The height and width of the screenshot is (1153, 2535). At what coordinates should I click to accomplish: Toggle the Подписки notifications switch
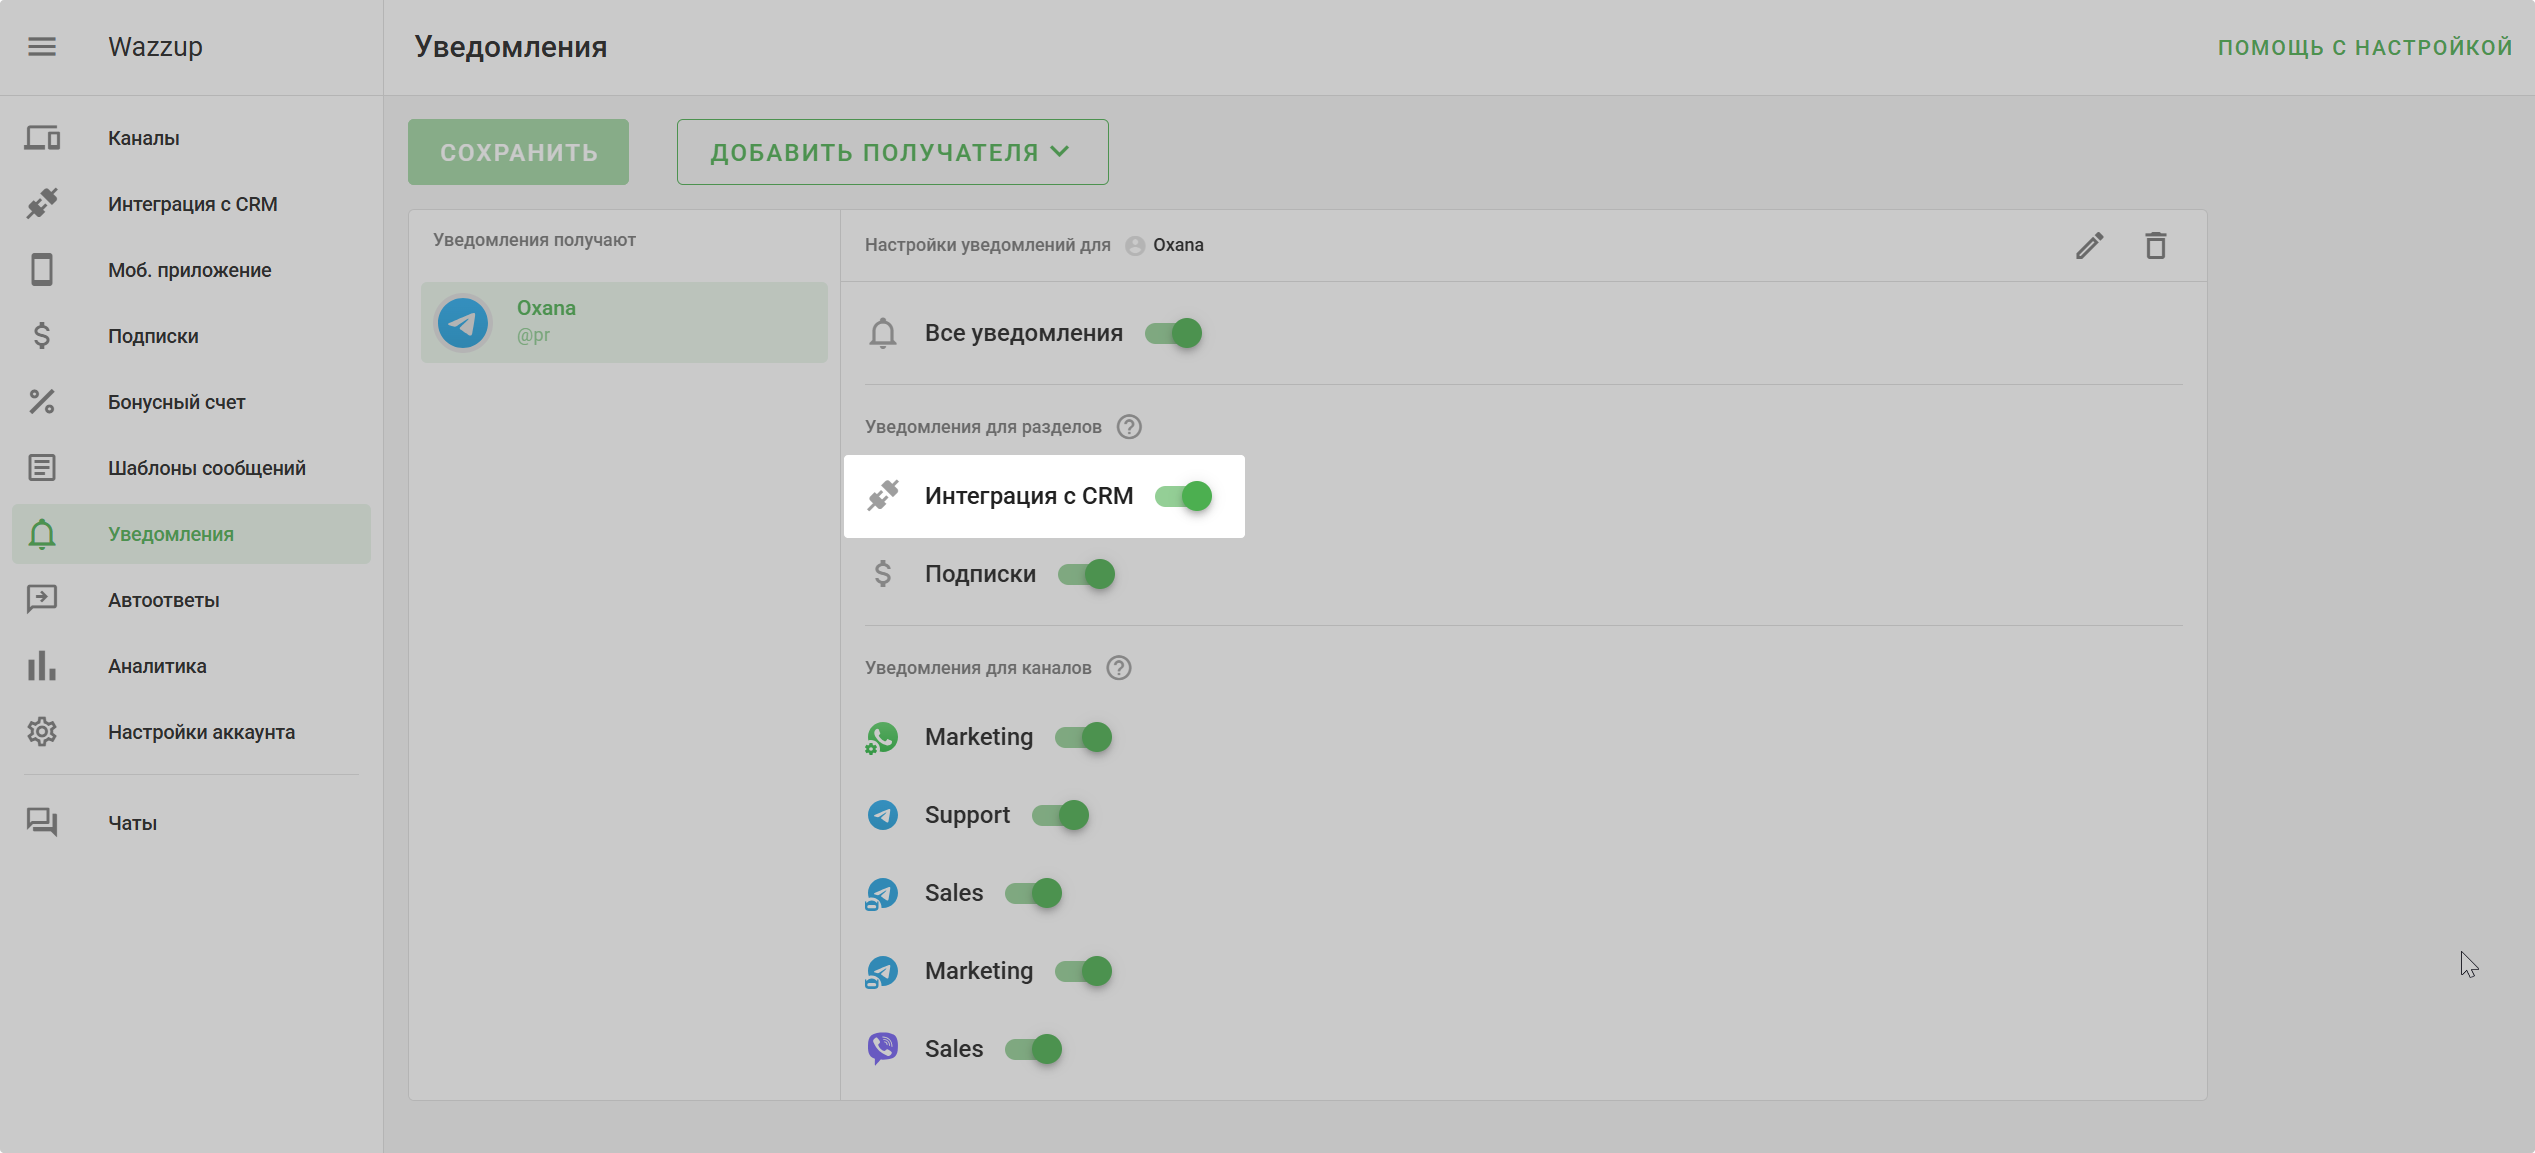click(x=1087, y=574)
